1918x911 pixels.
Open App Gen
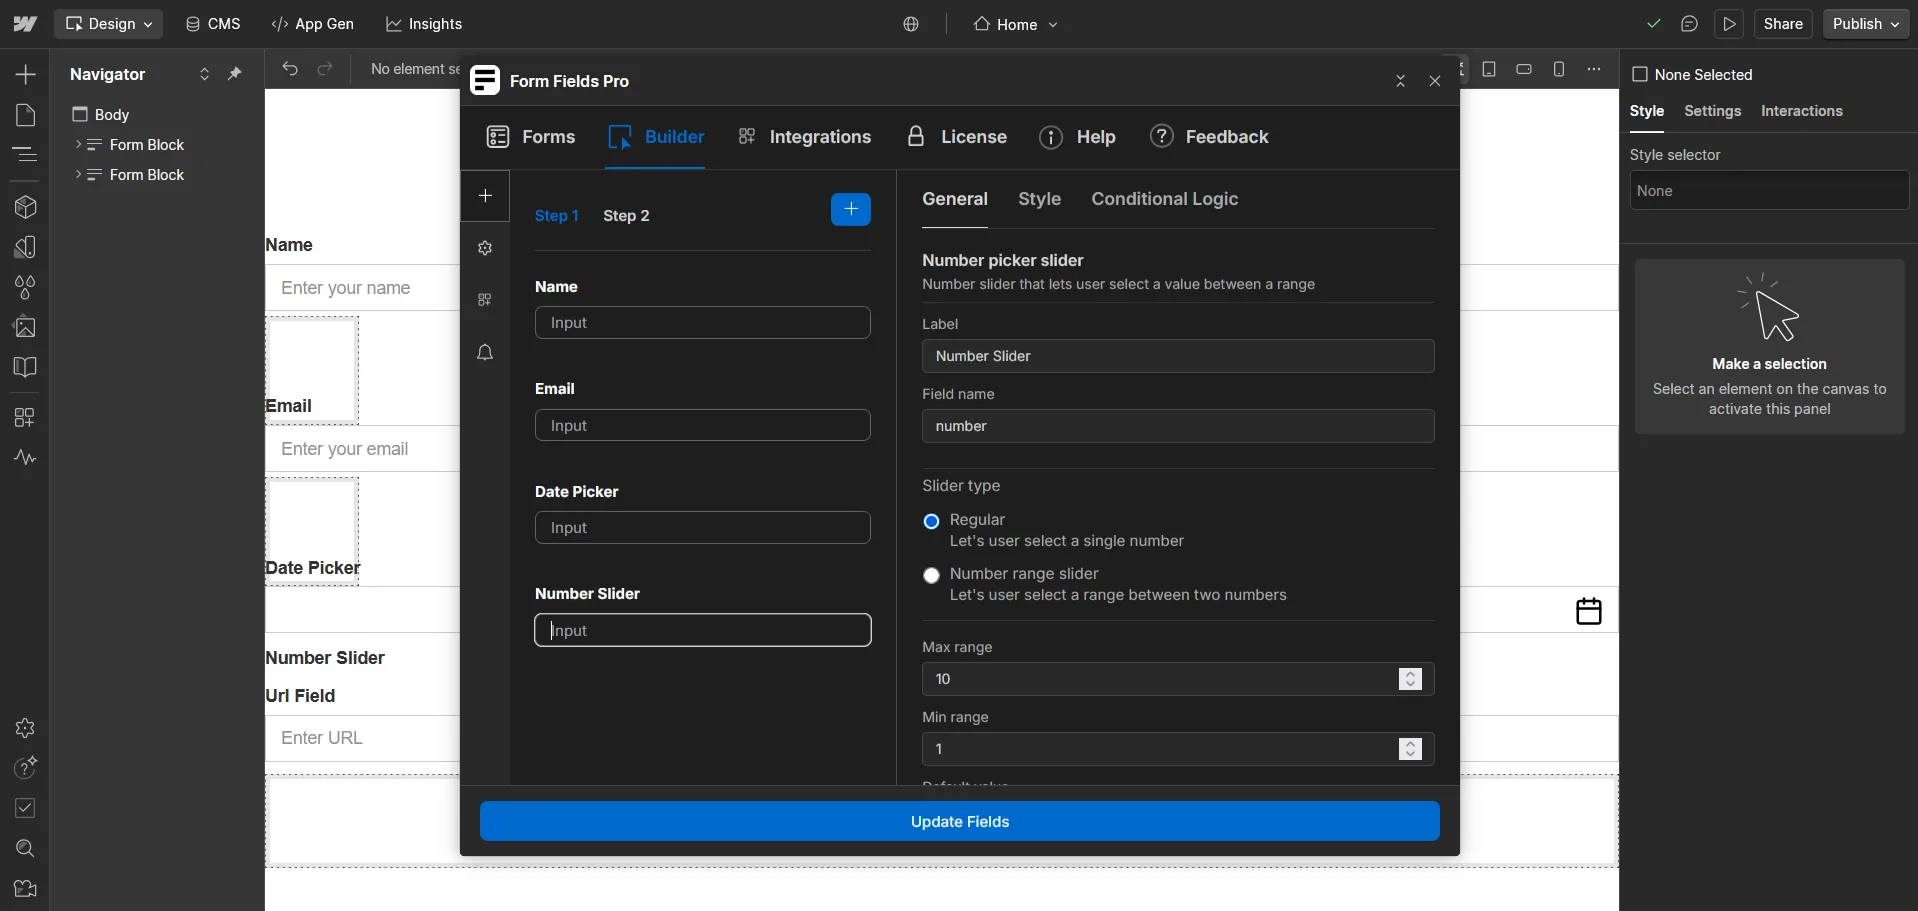coord(312,24)
